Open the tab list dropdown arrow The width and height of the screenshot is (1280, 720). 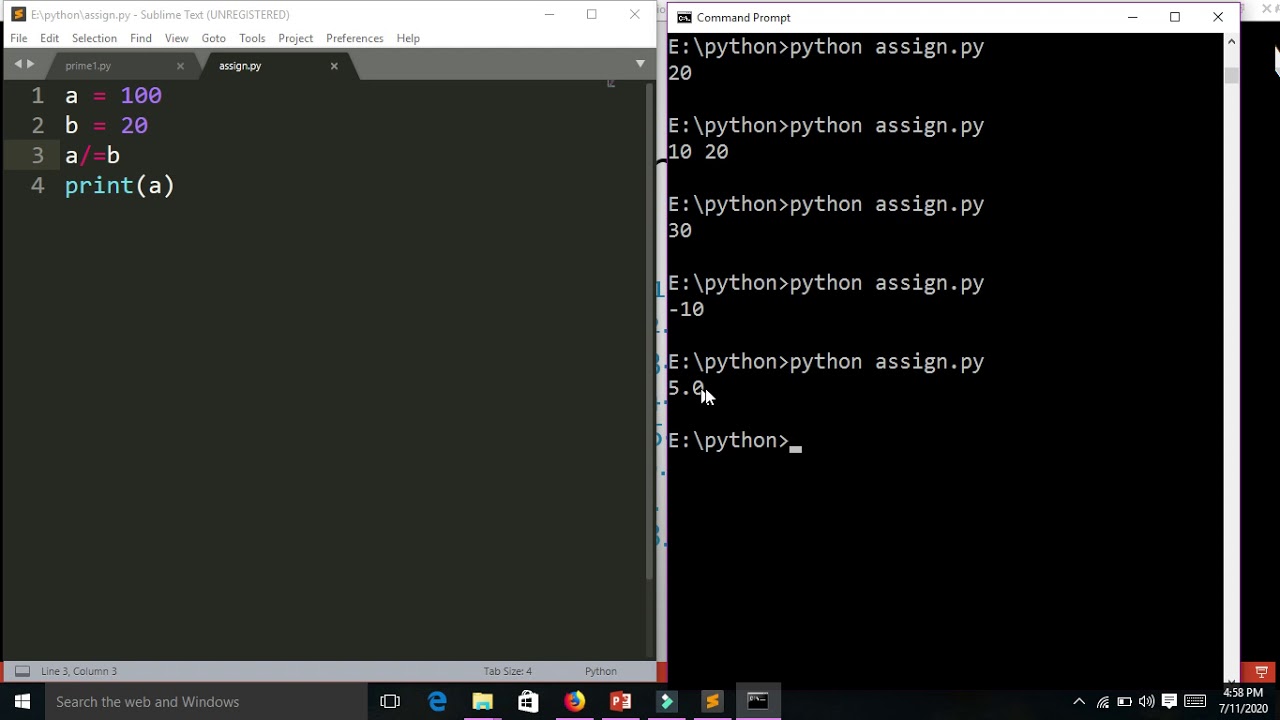pos(640,64)
